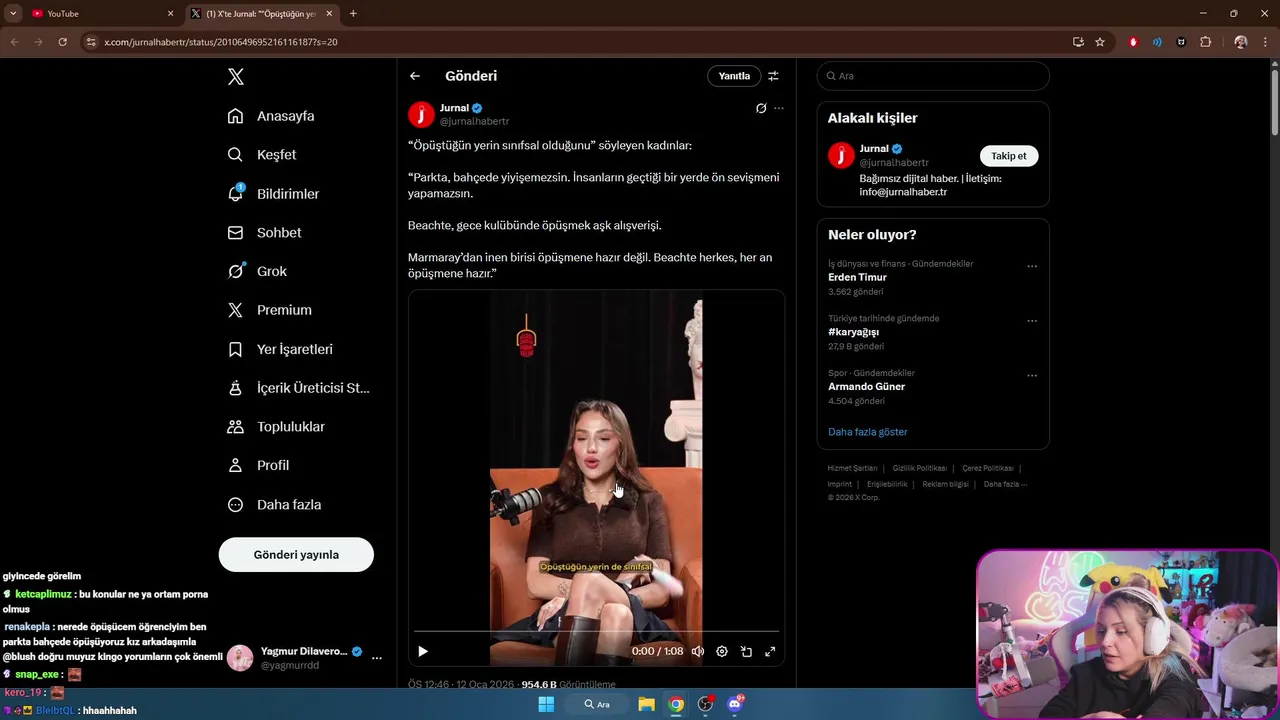
Task: Click Chrome icon in taskbar
Action: click(x=676, y=704)
